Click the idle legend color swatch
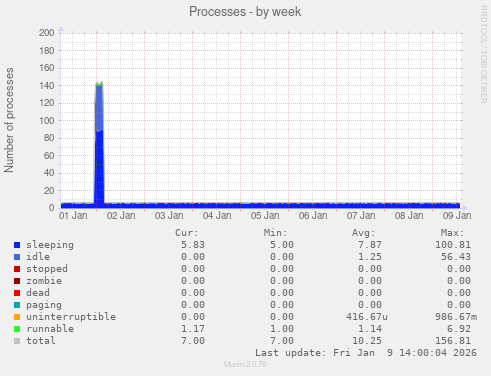 17,257
